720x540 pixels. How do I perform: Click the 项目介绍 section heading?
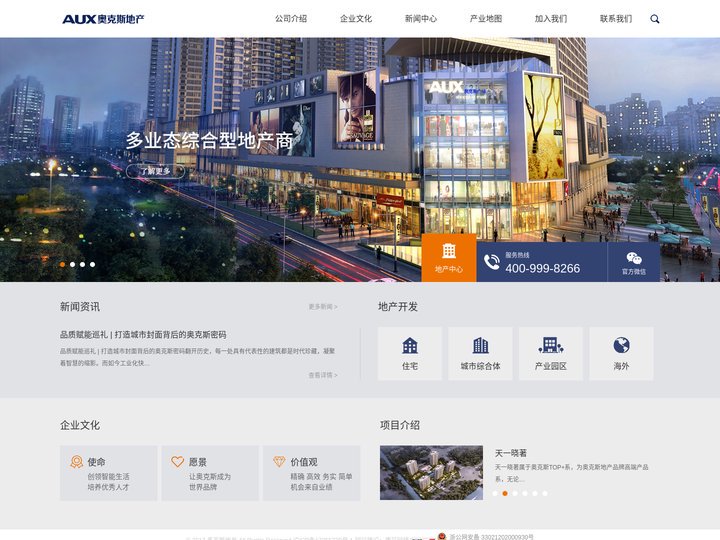point(400,425)
